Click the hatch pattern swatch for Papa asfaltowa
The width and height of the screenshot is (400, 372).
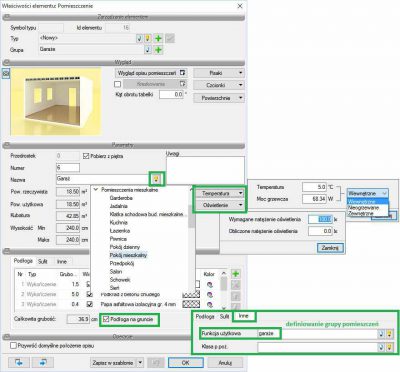pyautogui.click(x=191, y=304)
